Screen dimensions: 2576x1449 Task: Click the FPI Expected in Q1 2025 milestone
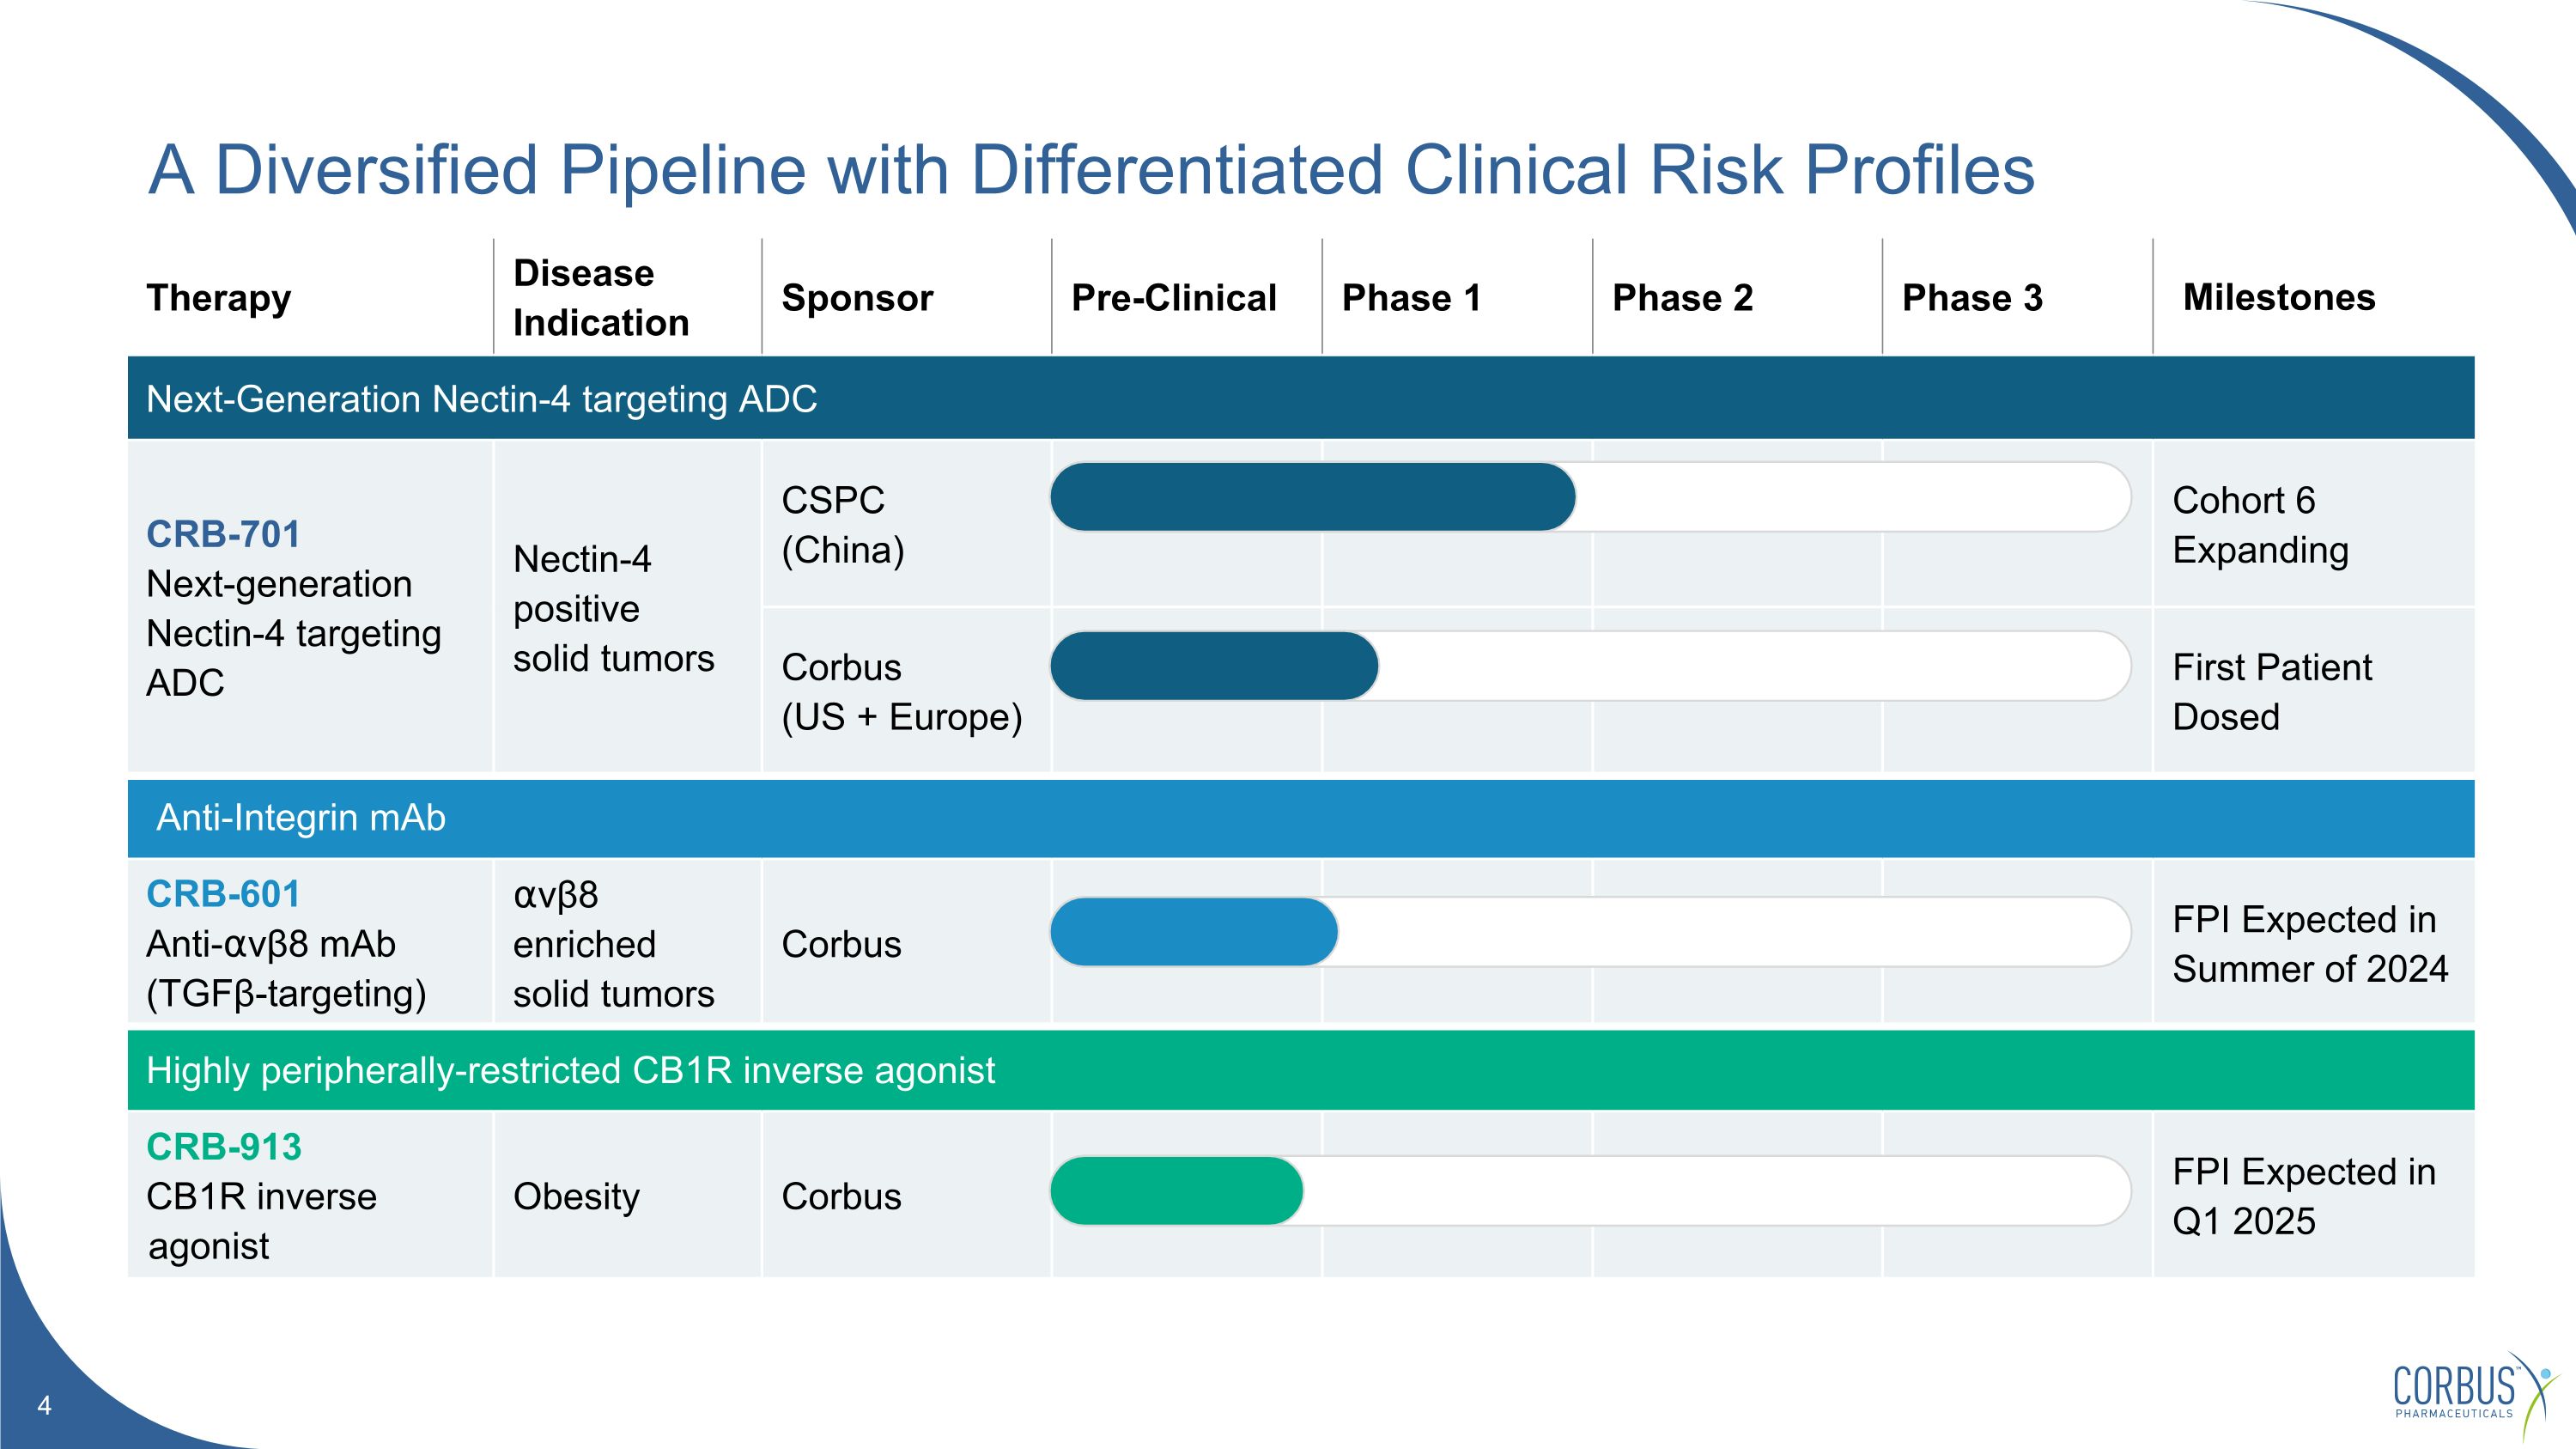click(2303, 1196)
